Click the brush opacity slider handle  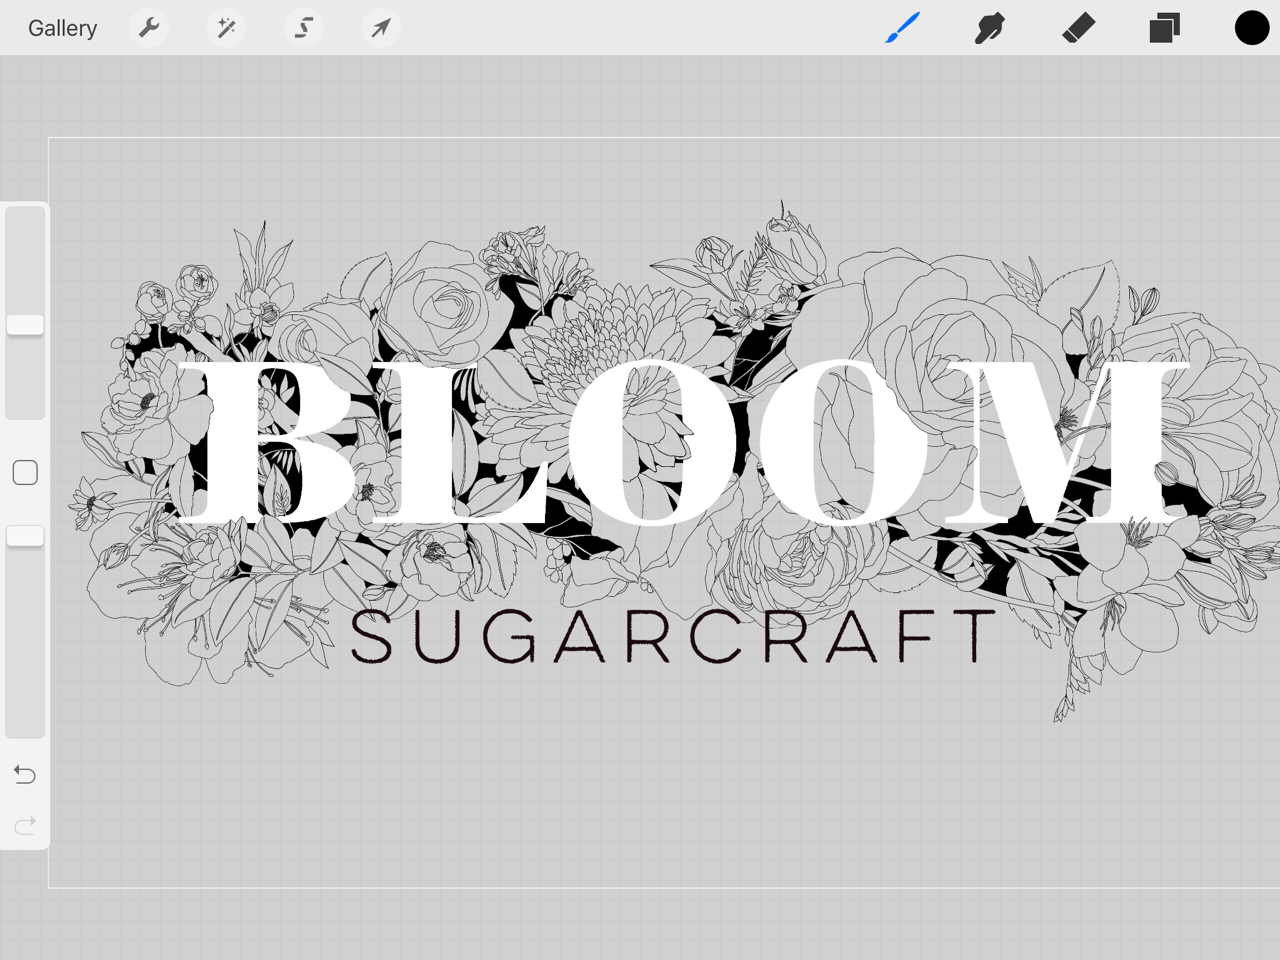(x=25, y=536)
